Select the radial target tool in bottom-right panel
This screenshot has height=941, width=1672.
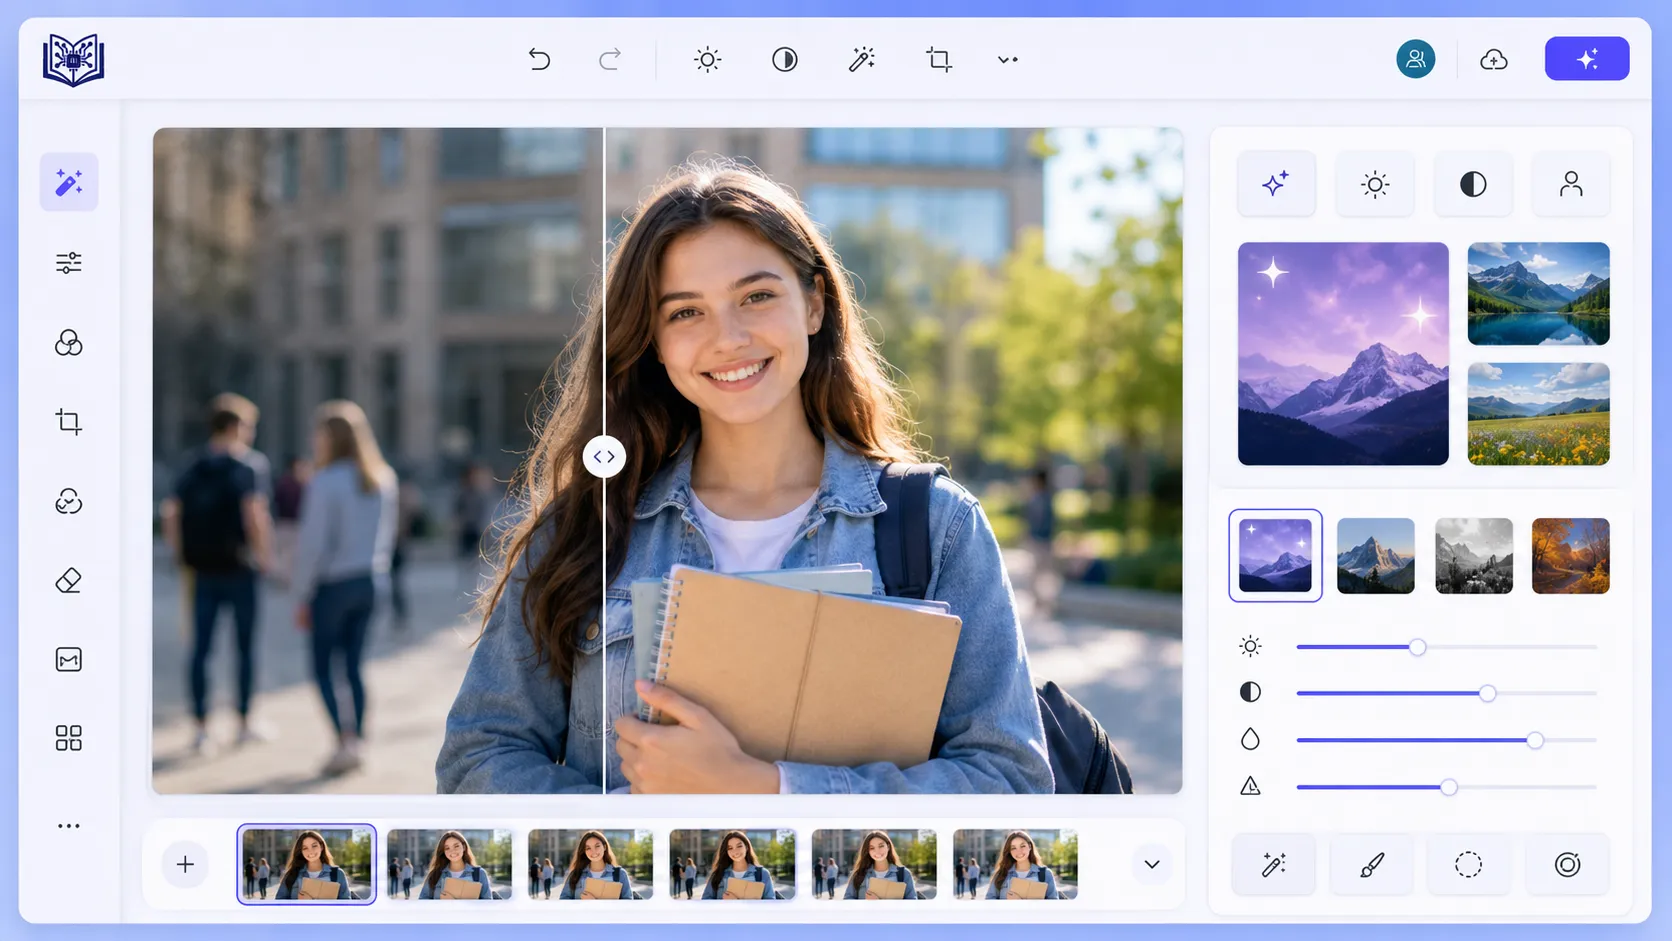click(x=1568, y=865)
